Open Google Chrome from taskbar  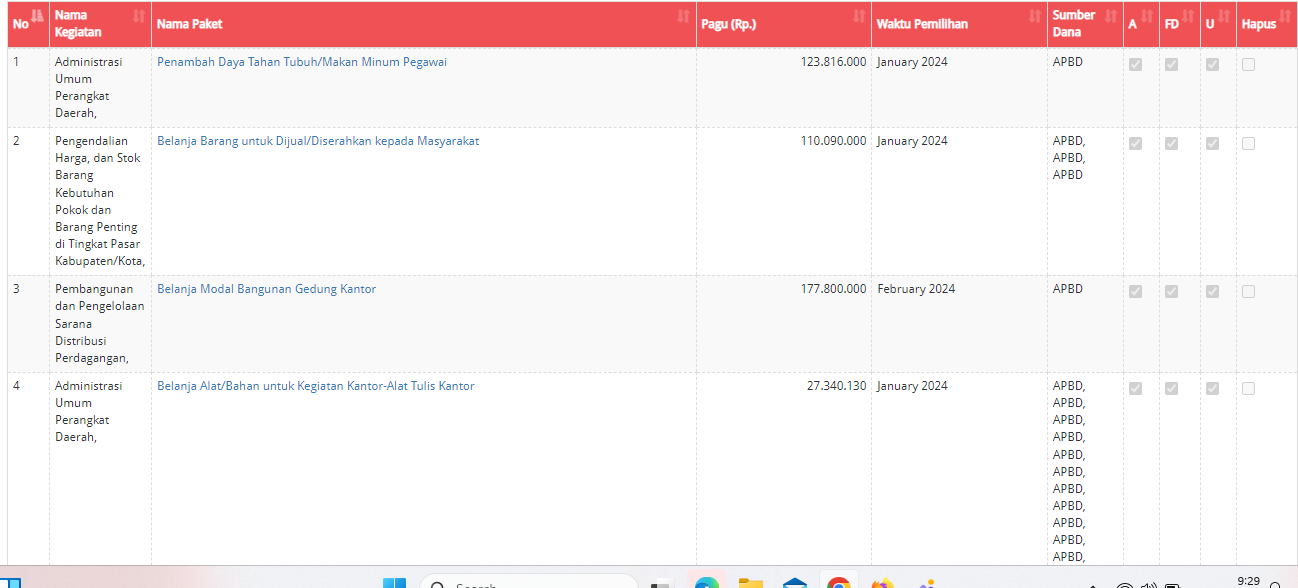point(838,584)
